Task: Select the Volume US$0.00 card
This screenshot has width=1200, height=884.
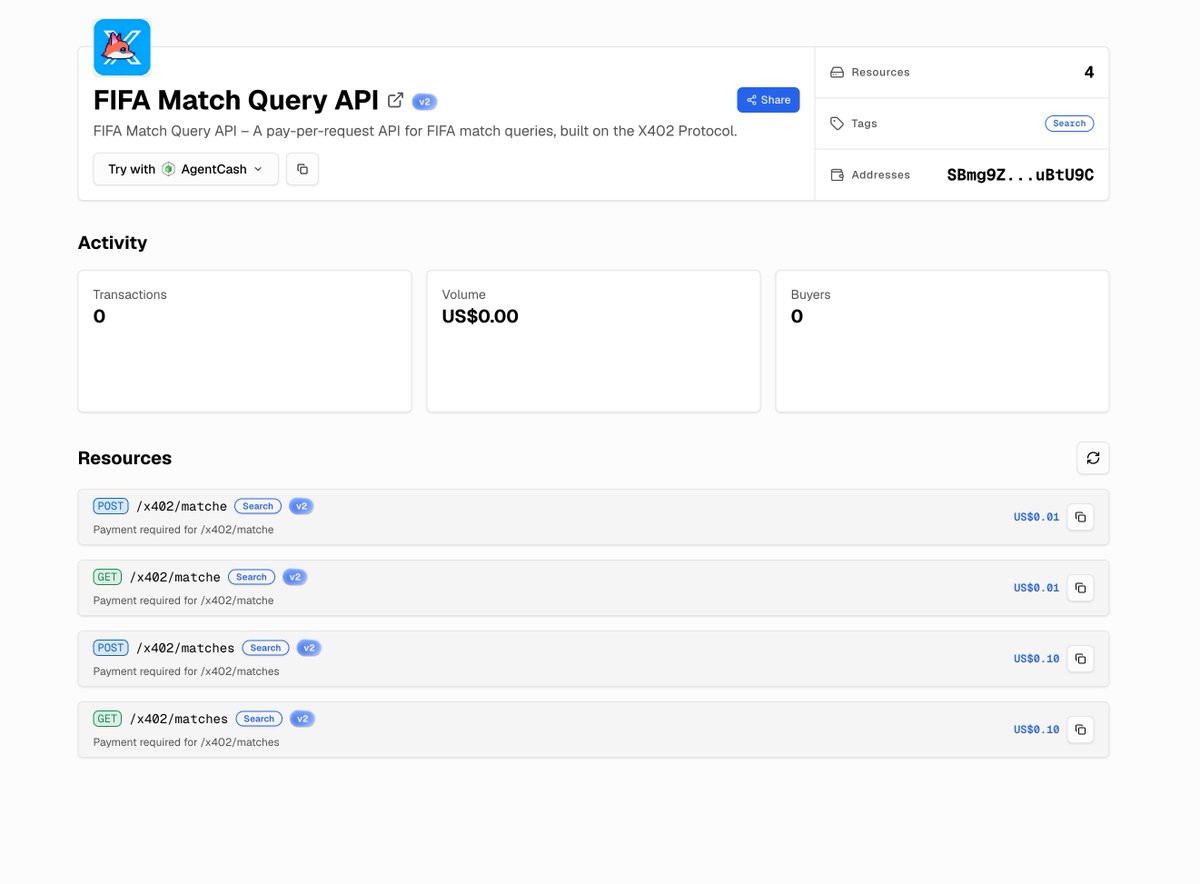Action: point(593,341)
